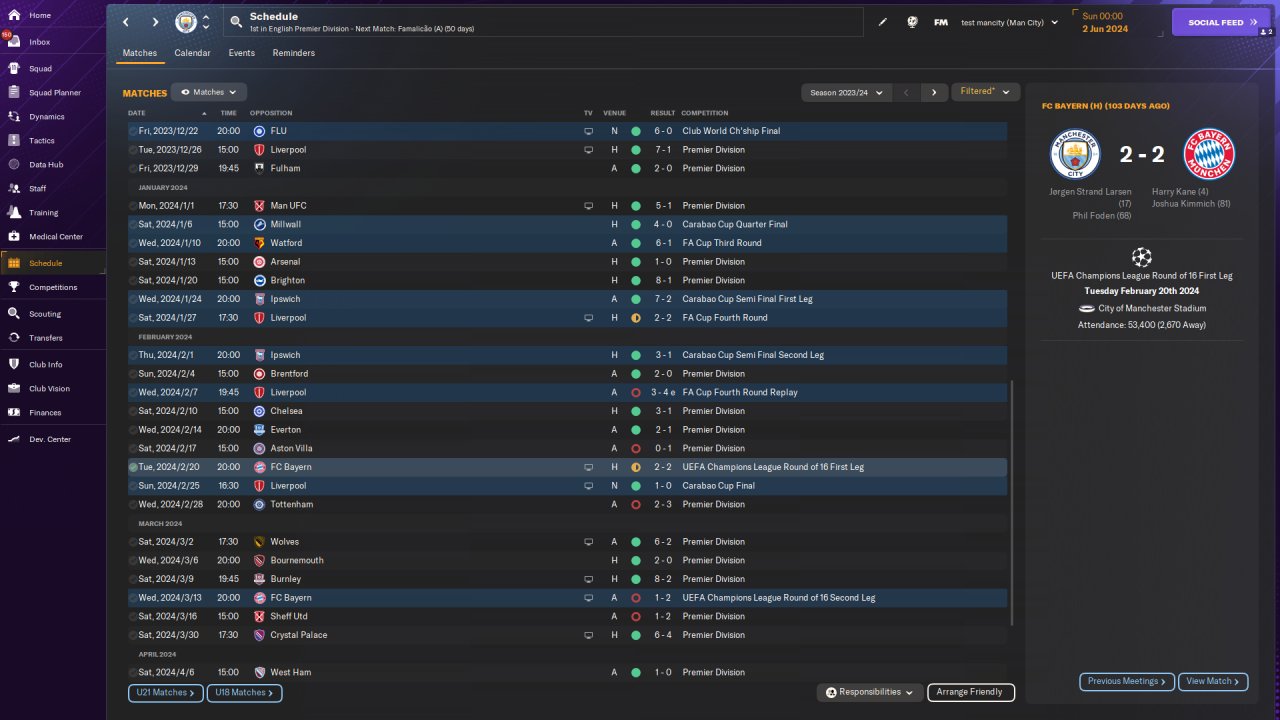The image size is (1280, 720).
Task: Click the back navigation arrow
Action: (x=126, y=22)
